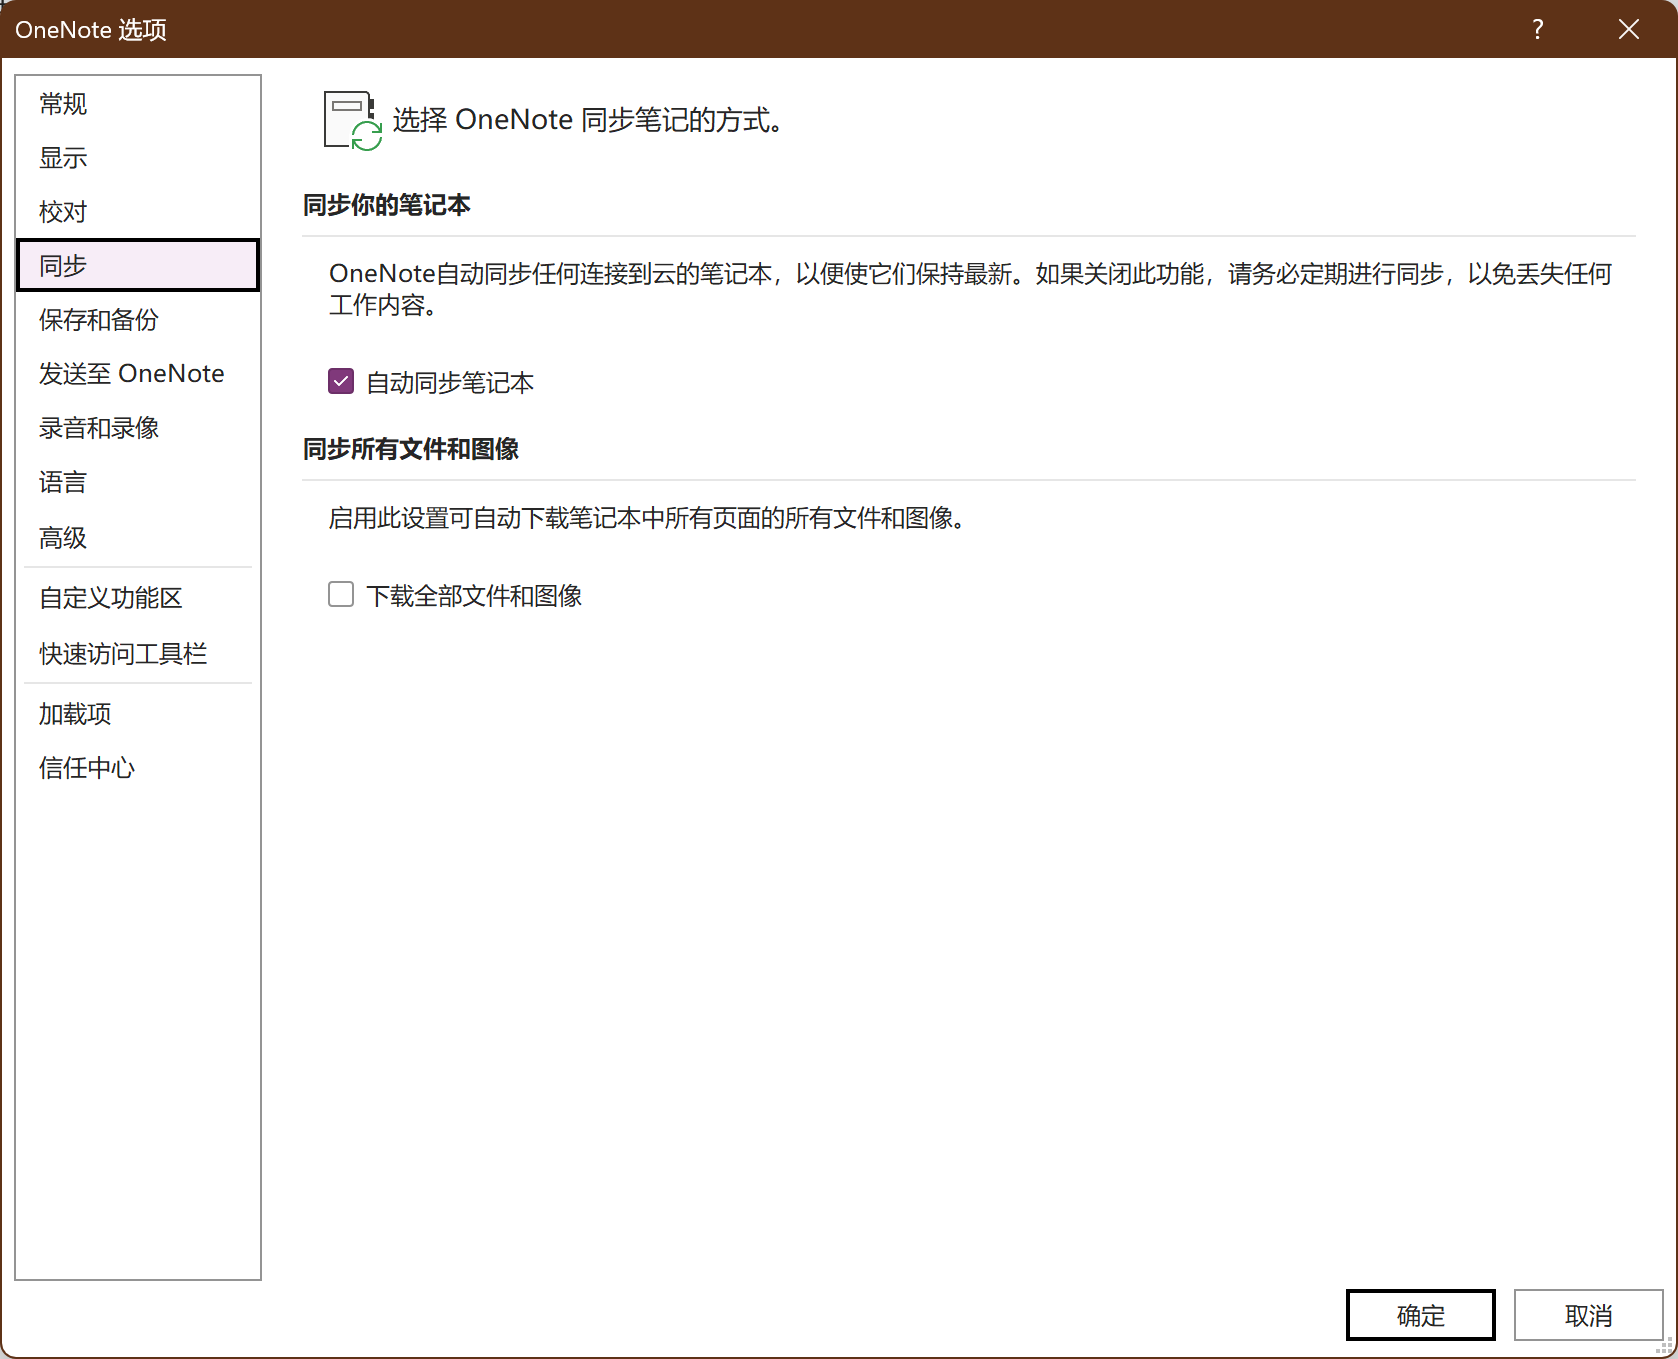Click the OneNote自动同步 description paragraph
The height and width of the screenshot is (1359, 1678).
click(970, 289)
